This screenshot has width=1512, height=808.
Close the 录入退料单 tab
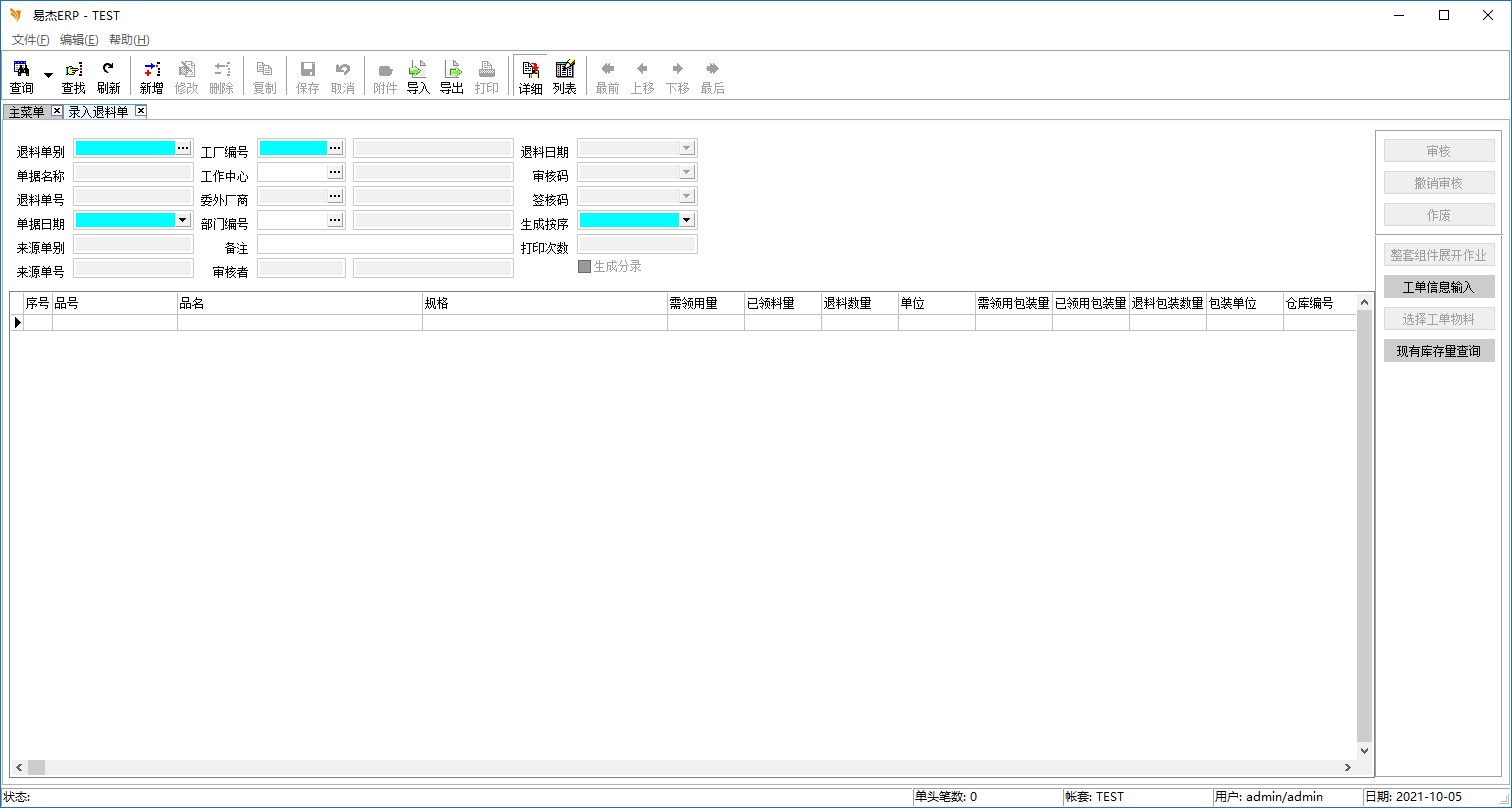pyautogui.click(x=141, y=111)
